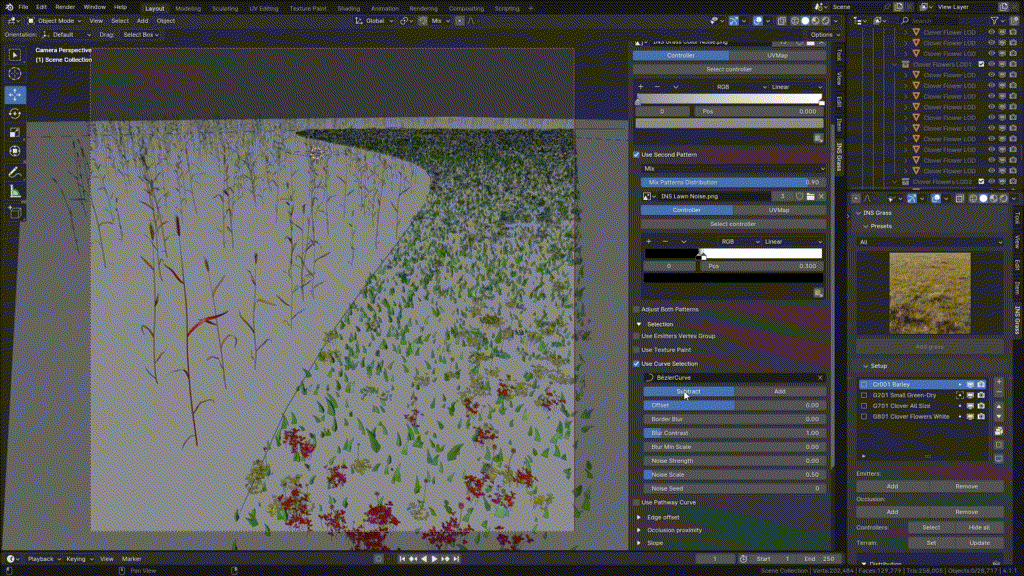Open the Mix blend mode dropdown
This screenshot has width=1024, height=576.
[733, 168]
